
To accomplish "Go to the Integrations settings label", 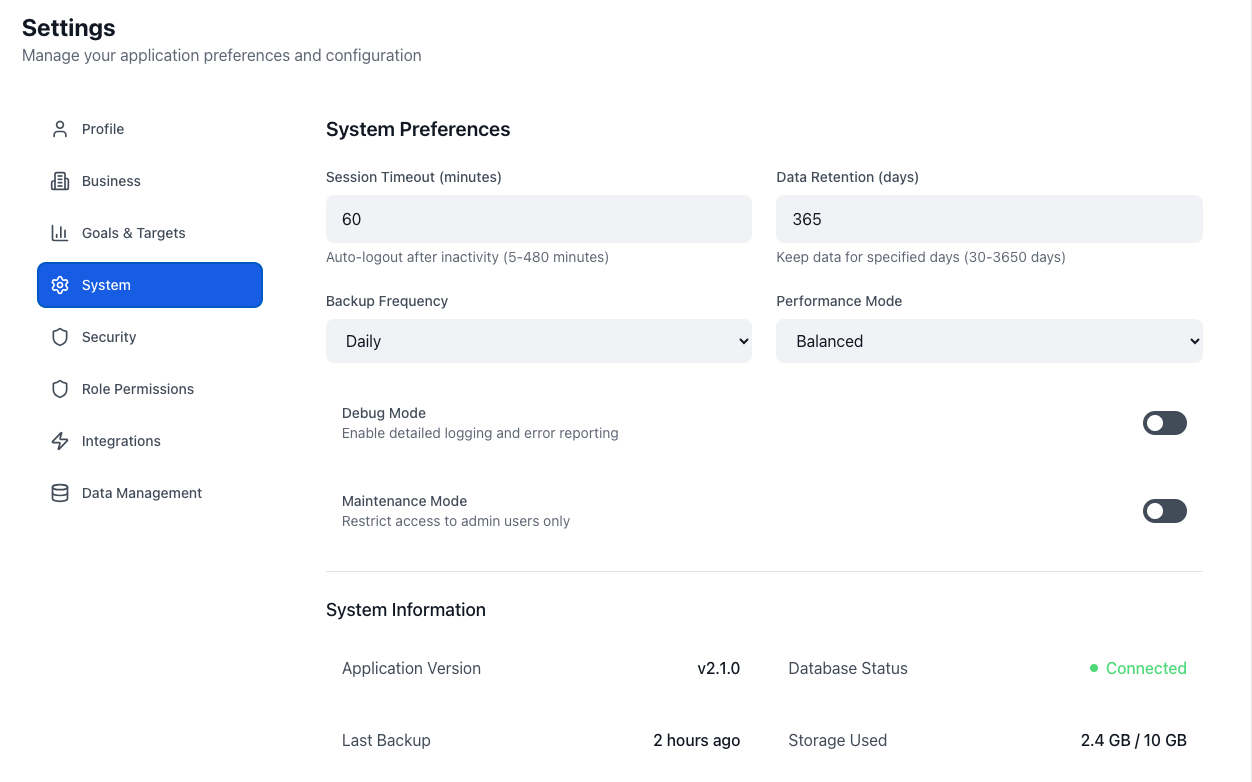I will (x=121, y=441).
